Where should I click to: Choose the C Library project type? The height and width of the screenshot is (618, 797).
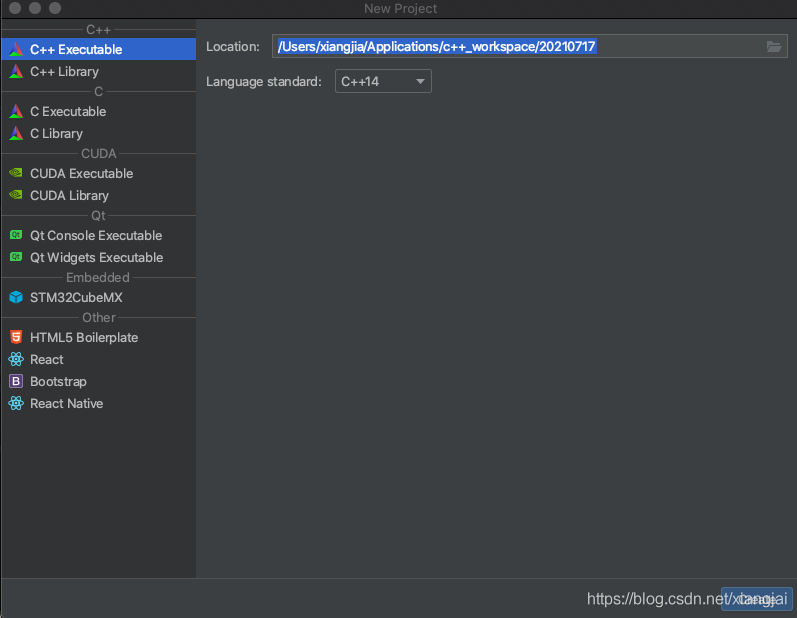pyautogui.click(x=99, y=134)
